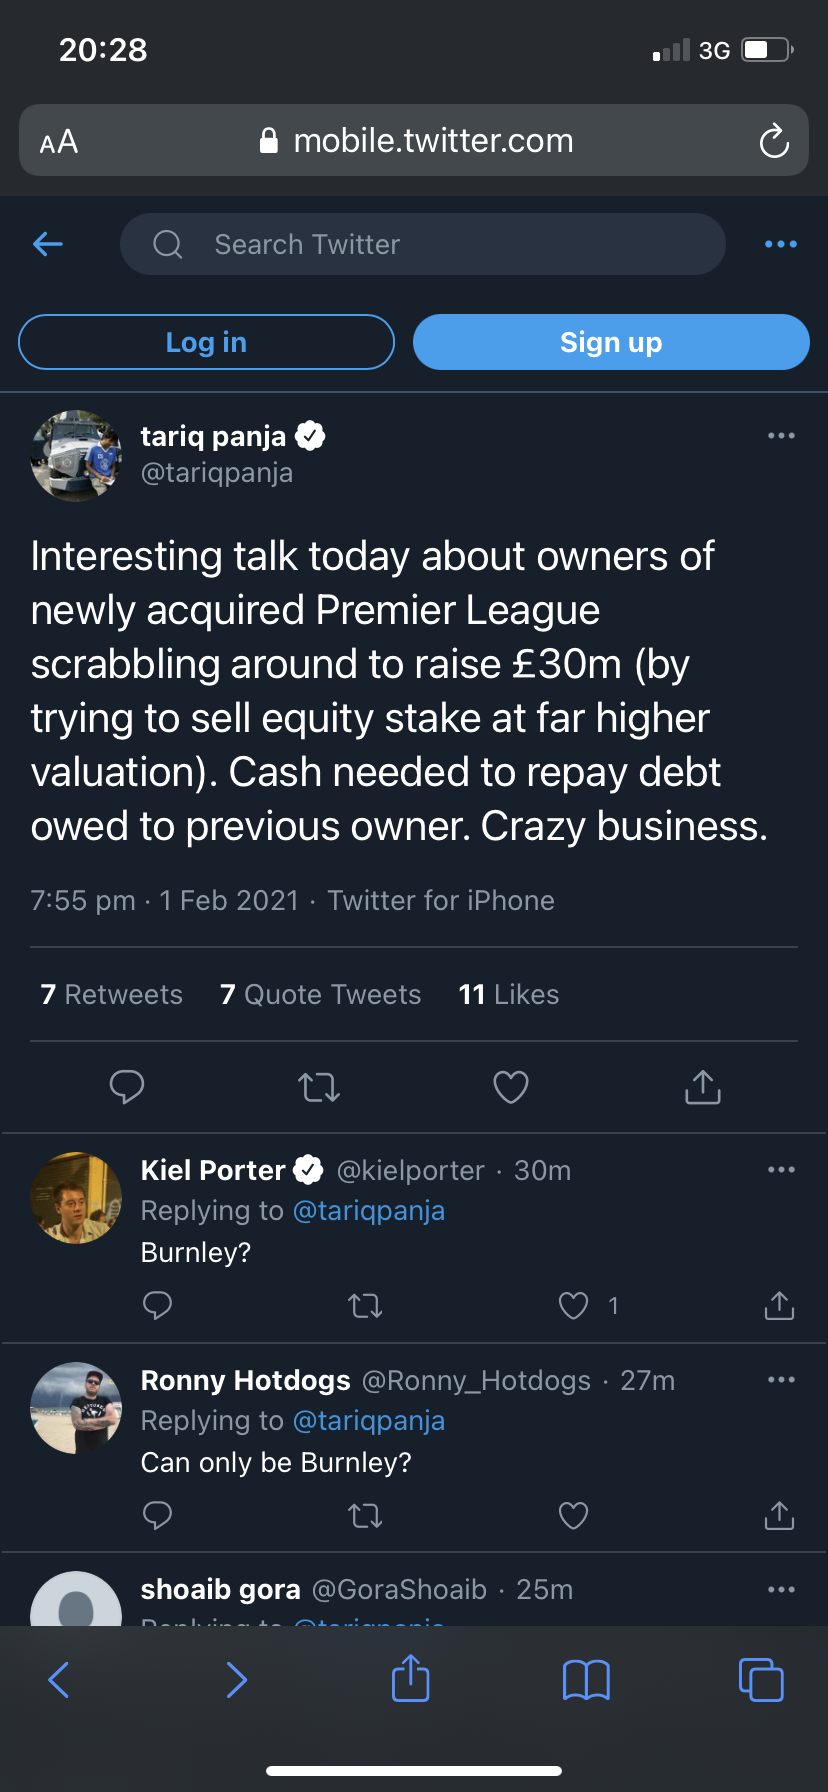Like Kiel Porter's reply
Image resolution: width=828 pixels, height=1792 pixels.
tap(573, 1306)
